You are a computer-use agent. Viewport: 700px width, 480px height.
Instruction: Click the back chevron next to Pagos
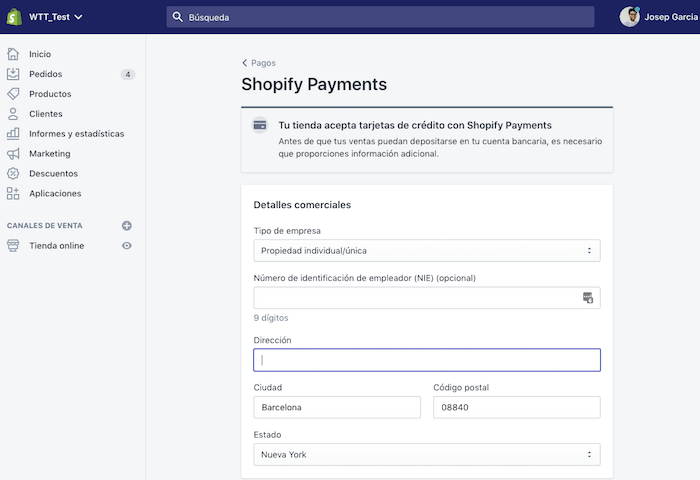pyautogui.click(x=244, y=63)
